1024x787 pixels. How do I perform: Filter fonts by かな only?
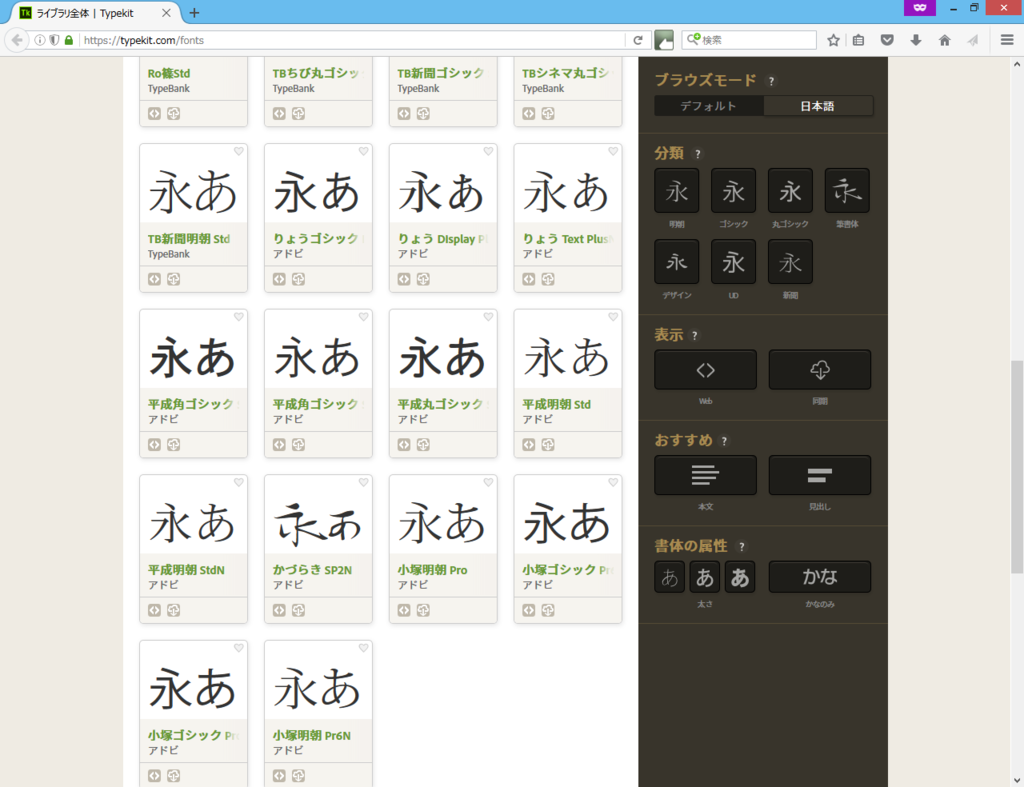click(x=820, y=577)
